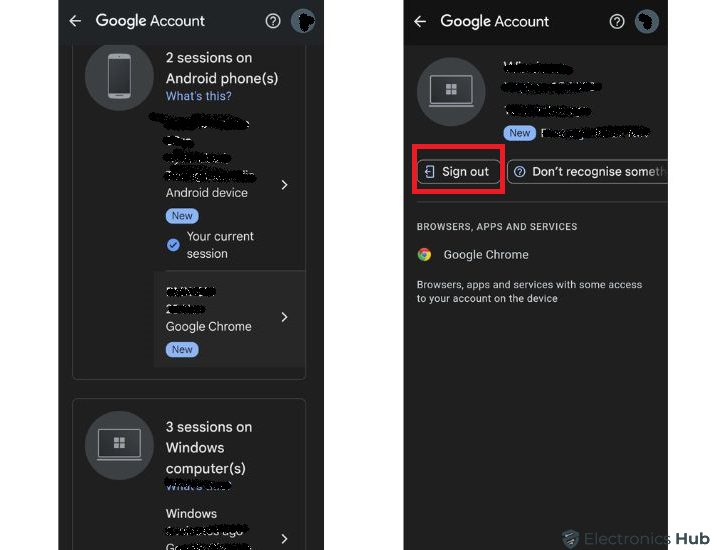Expand the Google Chrome session chevron
Viewport: 717px width, 550px height.
[x=285, y=317]
